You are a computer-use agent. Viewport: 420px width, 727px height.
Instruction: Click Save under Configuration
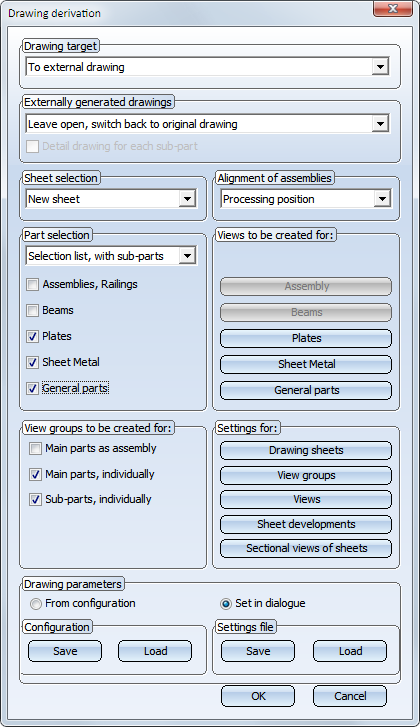[65, 651]
